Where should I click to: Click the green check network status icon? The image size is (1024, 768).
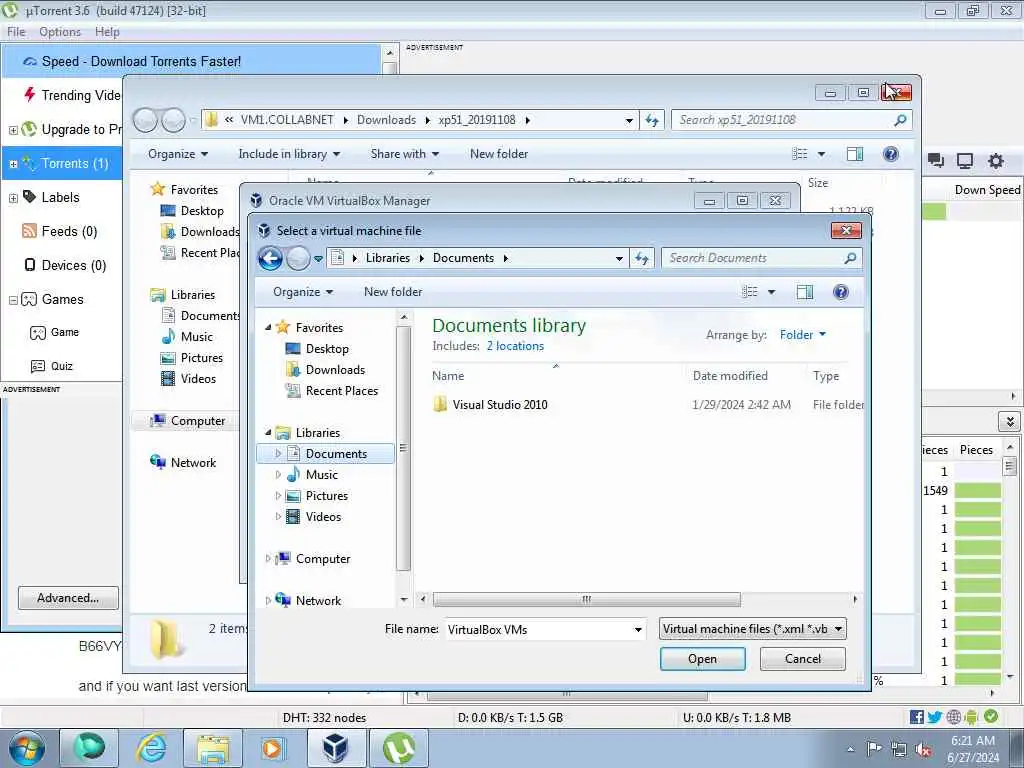point(991,716)
